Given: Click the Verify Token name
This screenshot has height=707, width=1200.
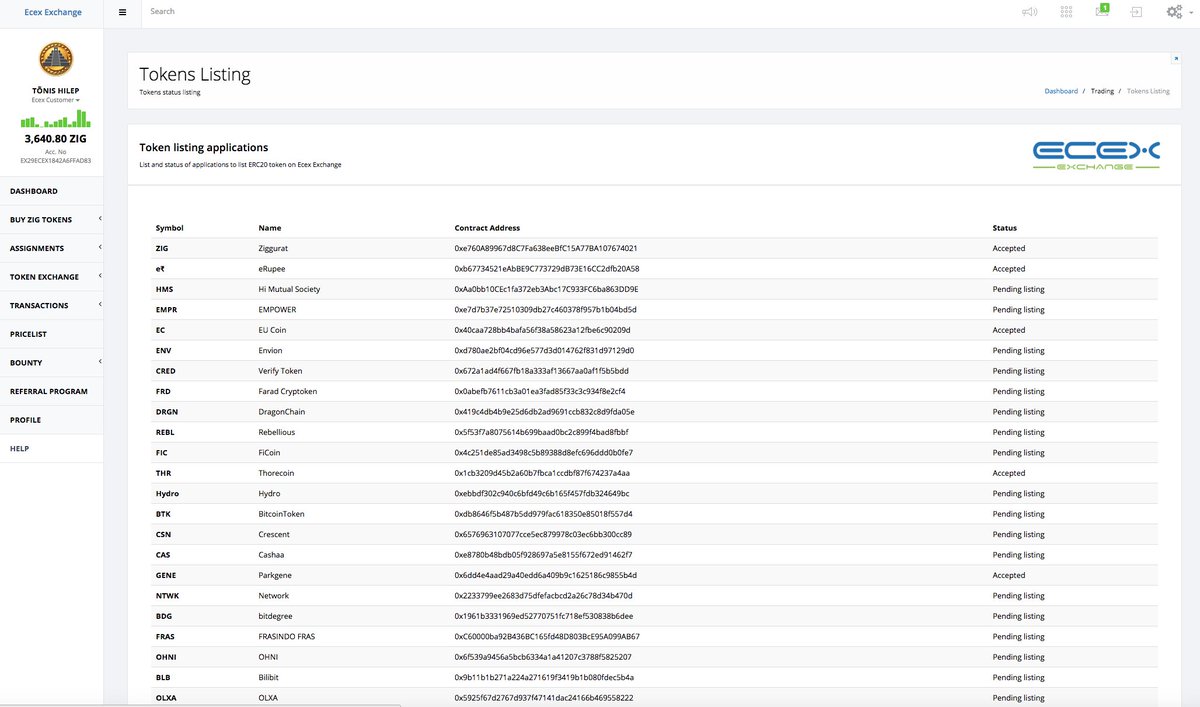Looking at the screenshot, I should tap(280, 371).
